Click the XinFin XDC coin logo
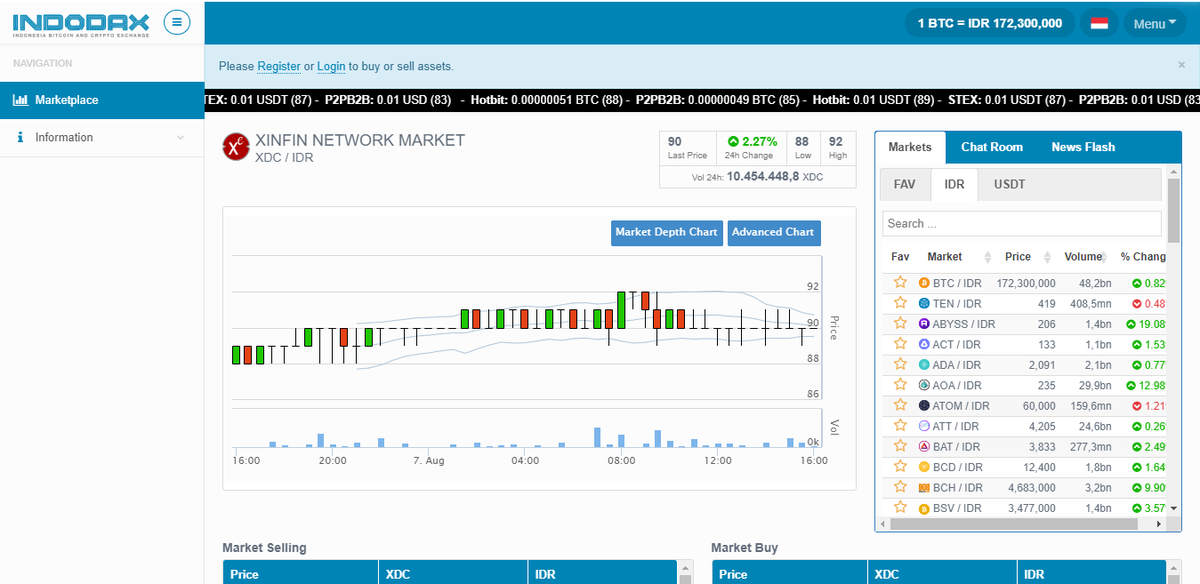The width and height of the screenshot is (1200, 584). pyautogui.click(x=236, y=146)
